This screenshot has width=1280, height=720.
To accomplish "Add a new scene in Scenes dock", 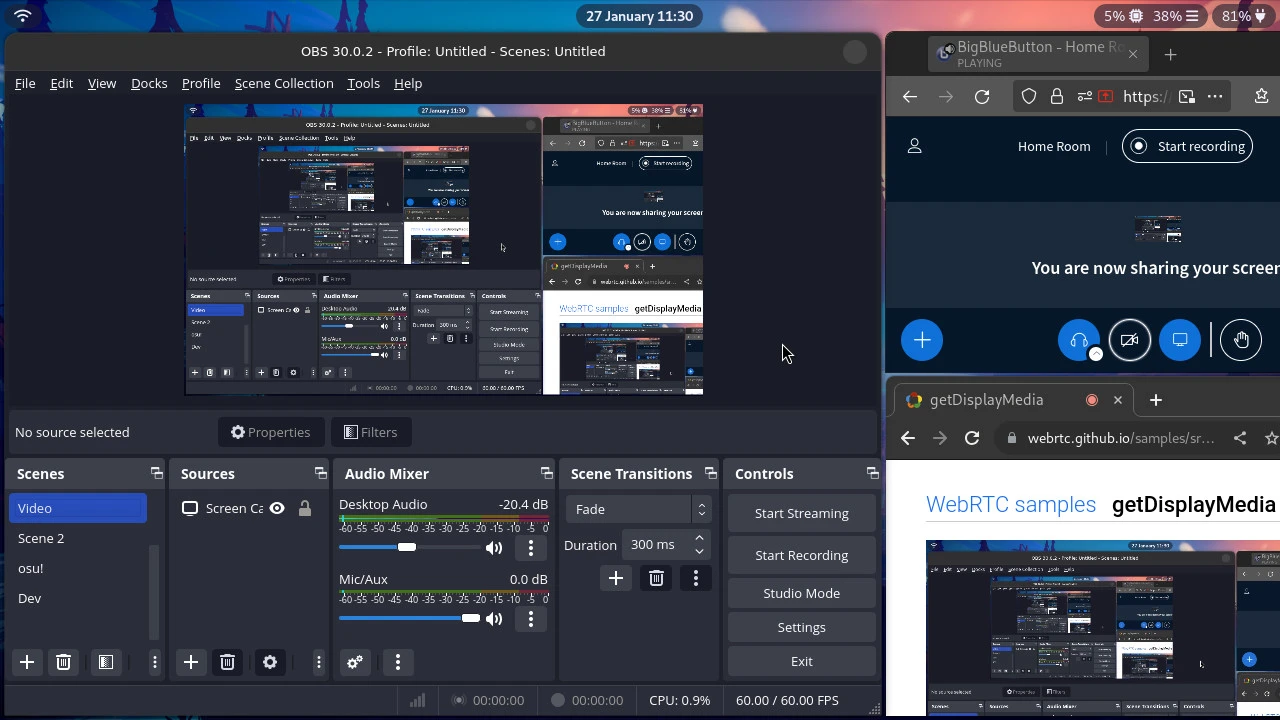I will (x=27, y=662).
